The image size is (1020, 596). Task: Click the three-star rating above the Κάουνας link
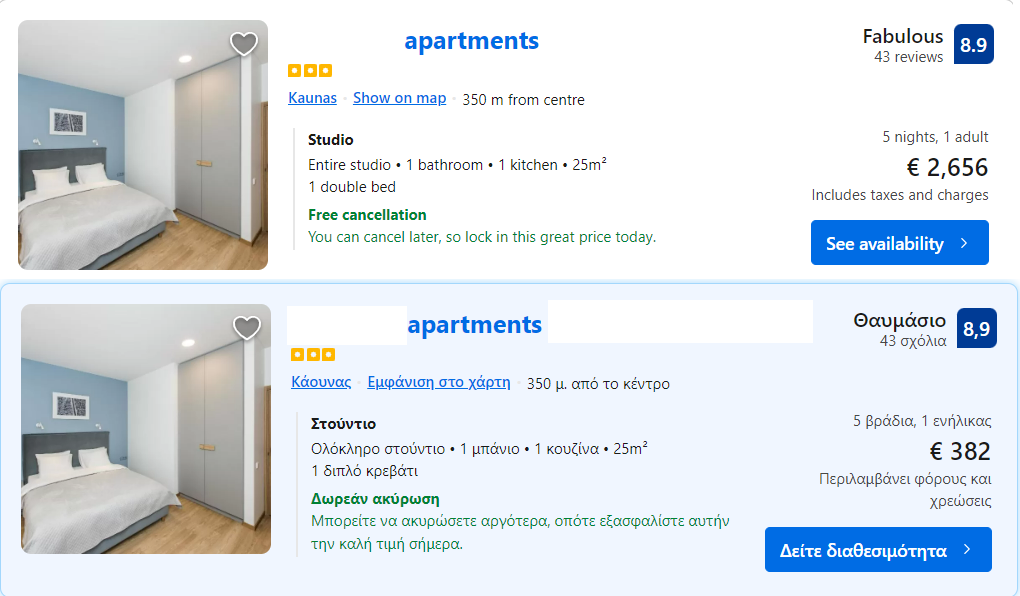click(x=313, y=355)
